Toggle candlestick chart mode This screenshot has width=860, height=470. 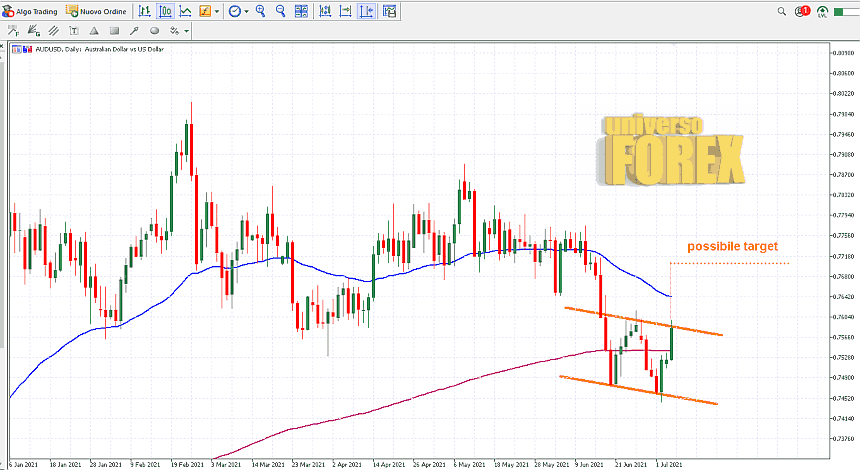tap(165, 11)
